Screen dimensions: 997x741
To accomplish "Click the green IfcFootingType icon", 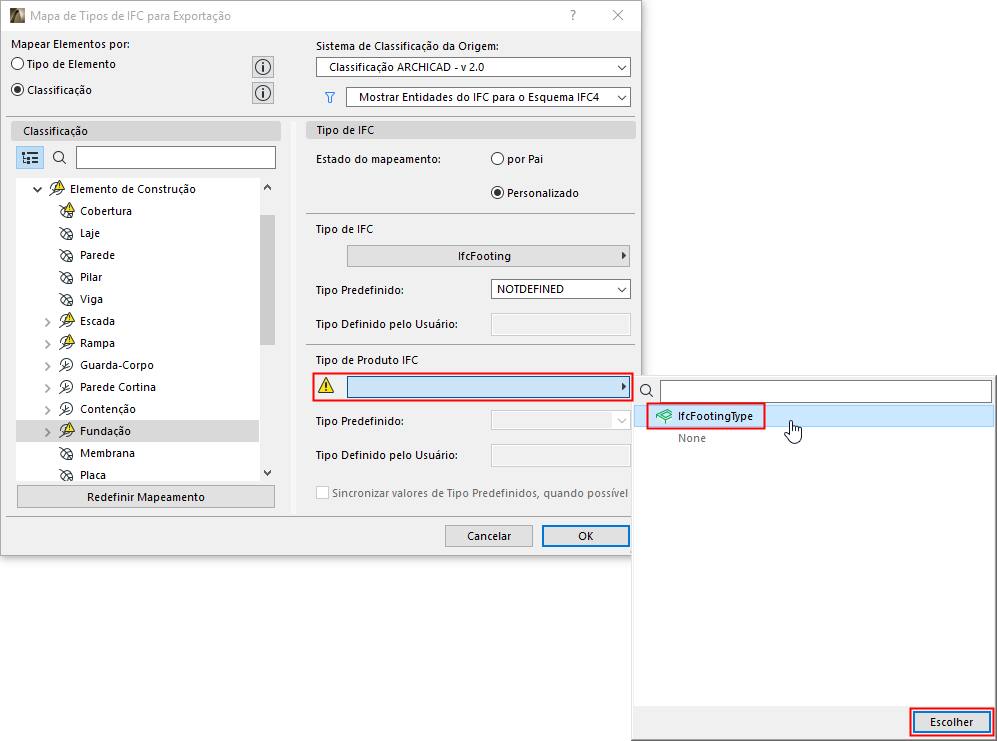I will coord(663,416).
